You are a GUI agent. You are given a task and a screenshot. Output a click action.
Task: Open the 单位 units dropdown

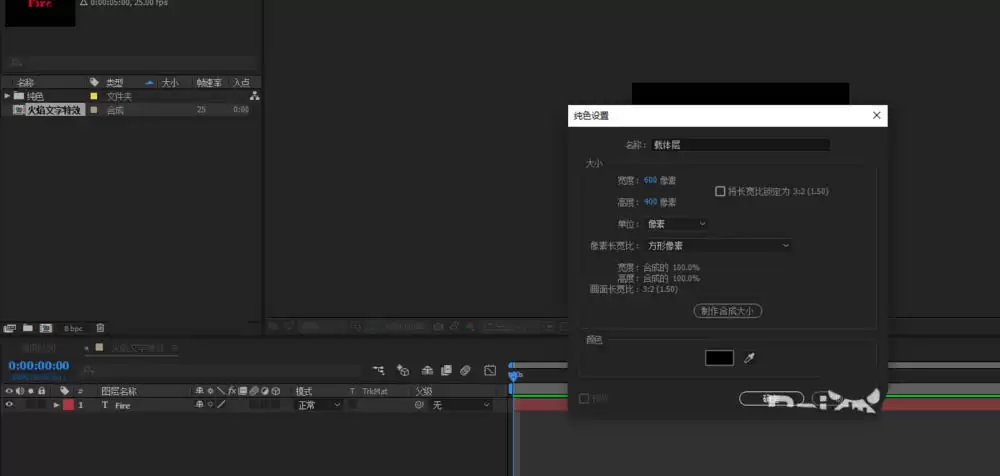tap(677, 224)
